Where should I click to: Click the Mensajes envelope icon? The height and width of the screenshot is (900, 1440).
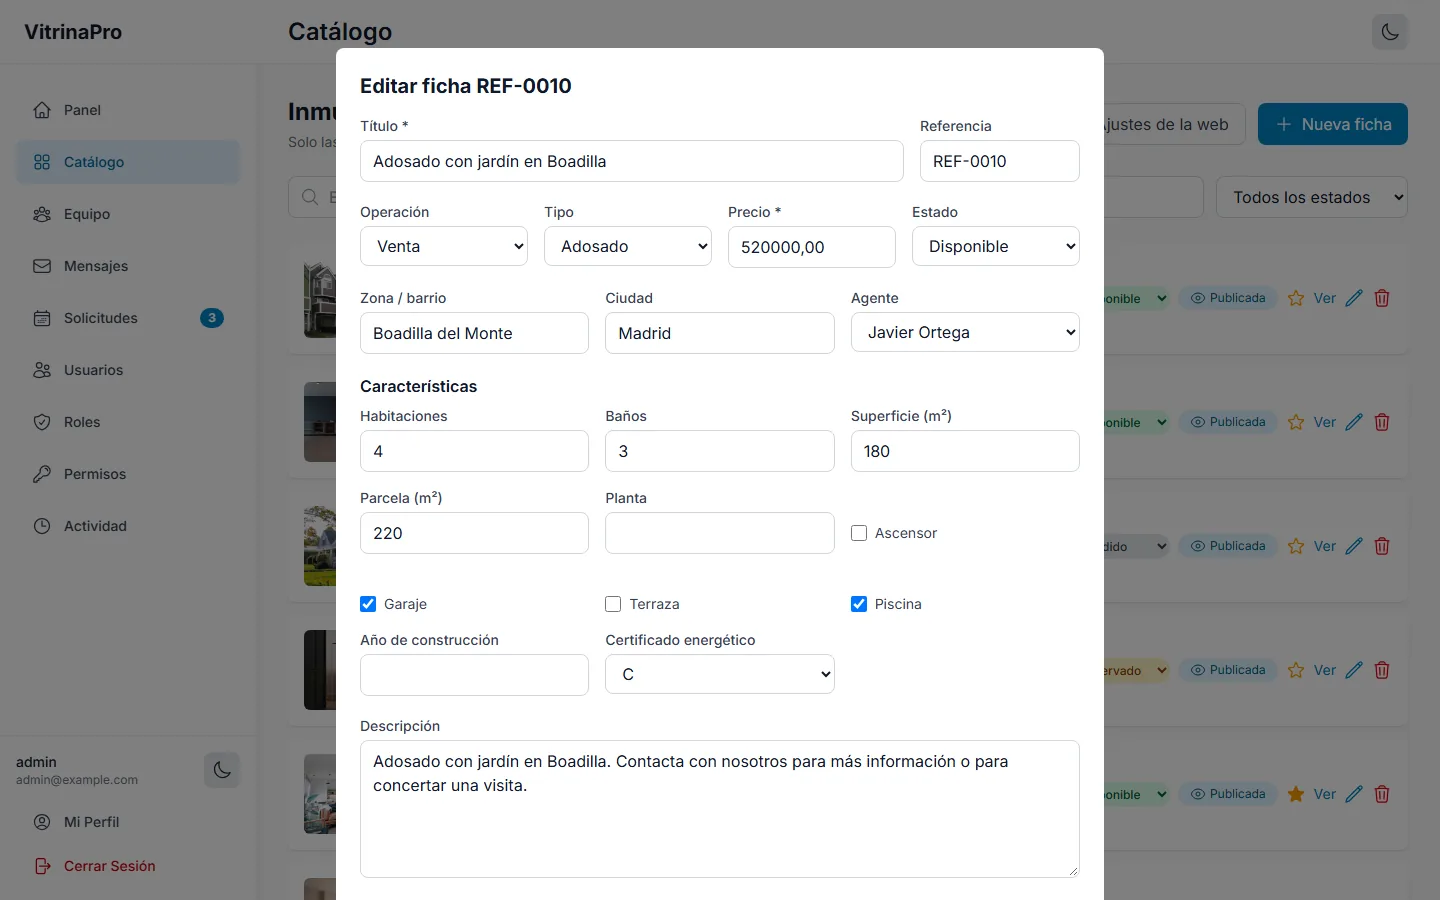pyautogui.click(x=42, y=266)
